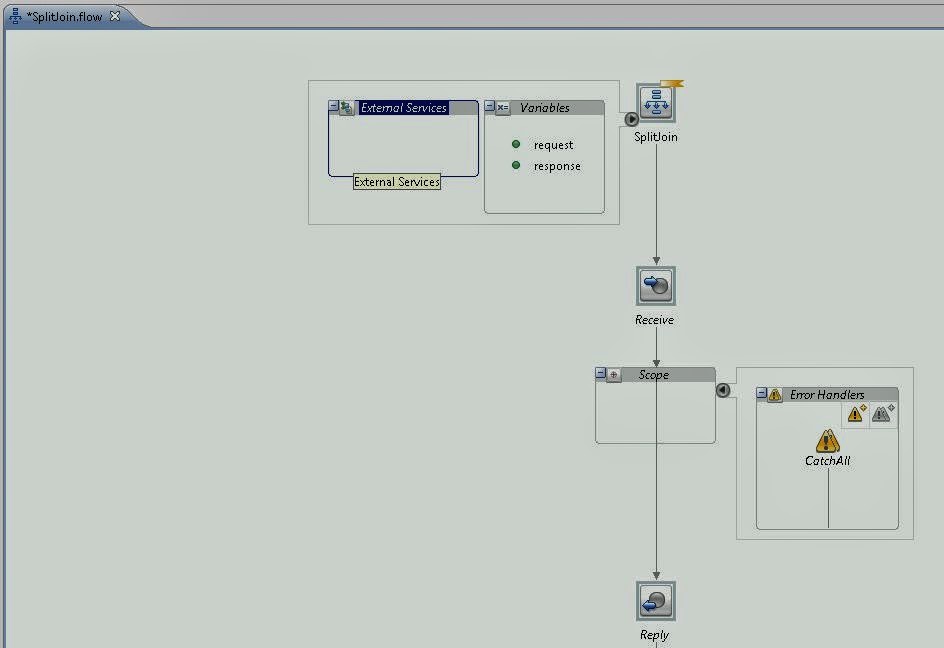Collapse the Variables panel

pyautogui.click(x=489, y=106)
